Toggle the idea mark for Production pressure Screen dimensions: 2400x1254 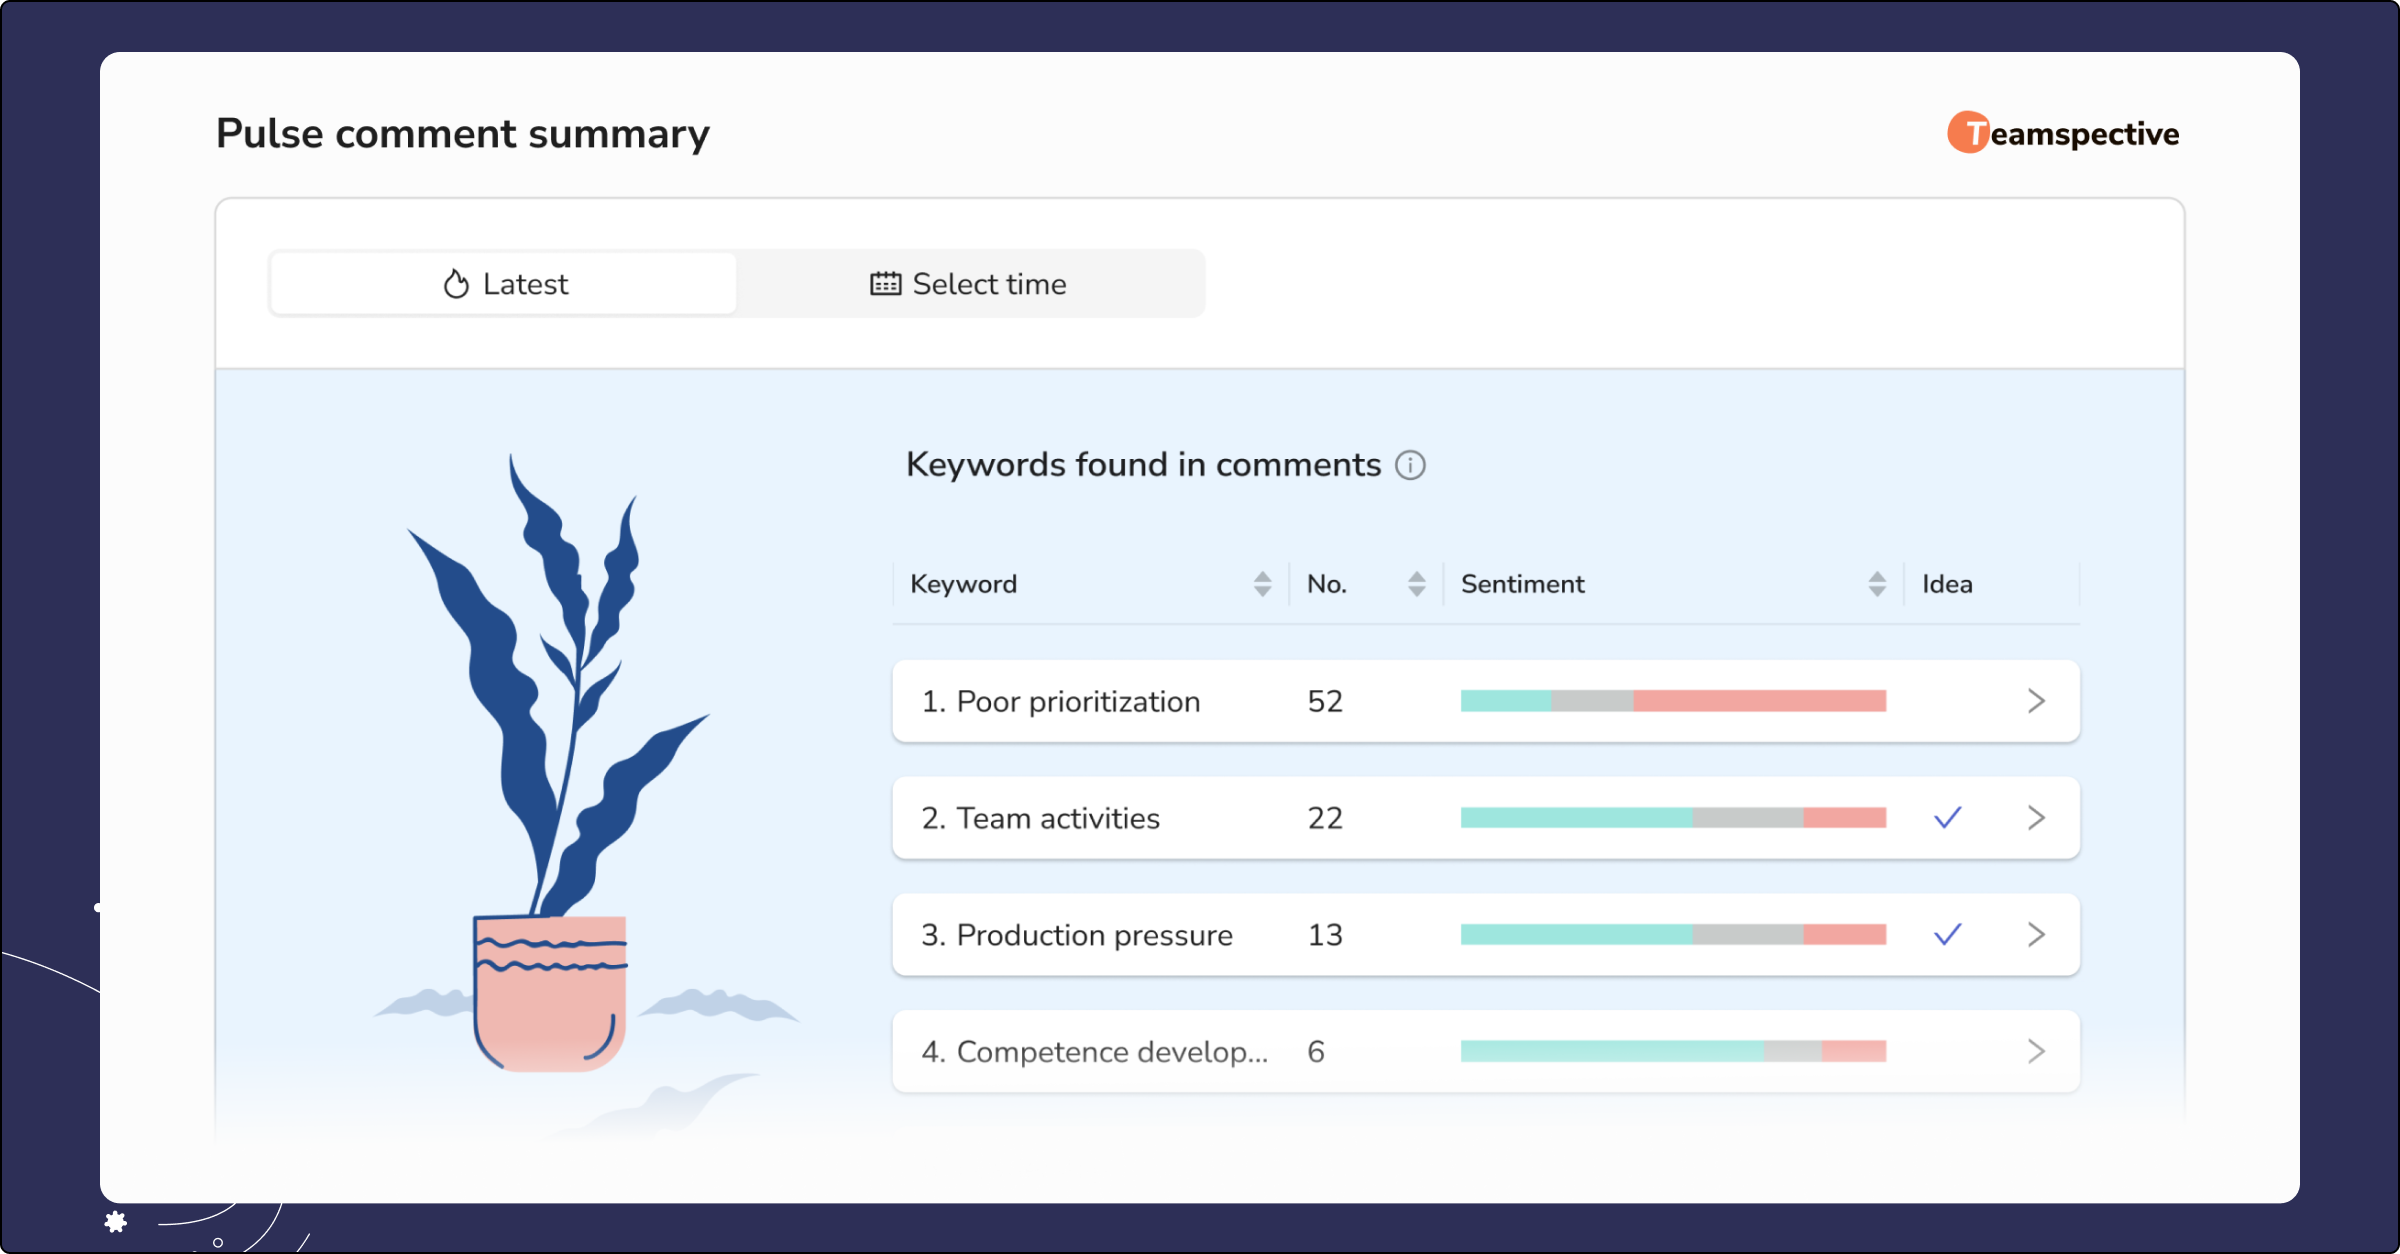[x=1946, y=934]
